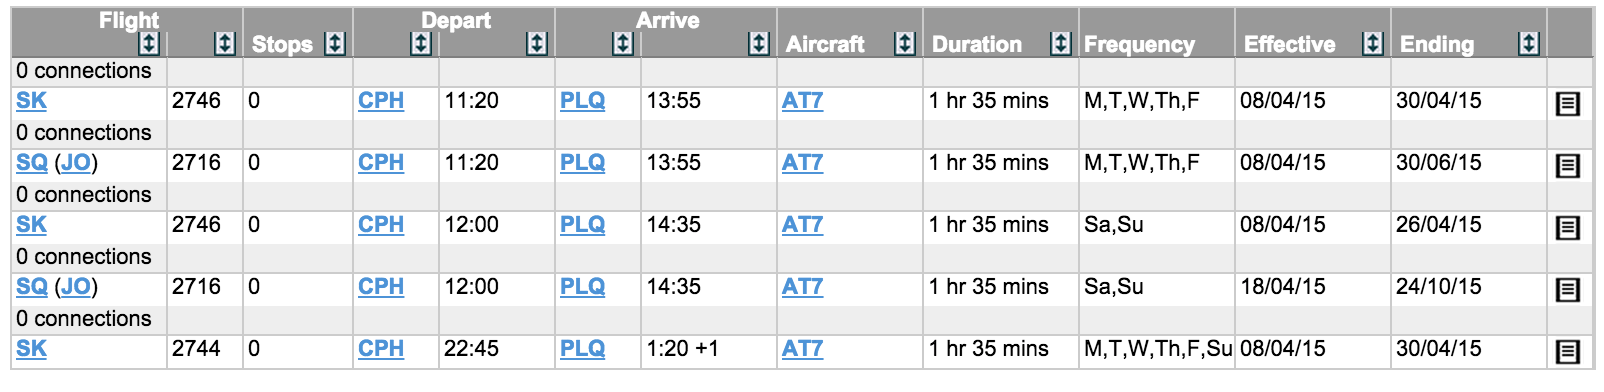1604x392 pixels.
Task: Open CPH airport link for 22:45 departure
Action: click(381, 348)
